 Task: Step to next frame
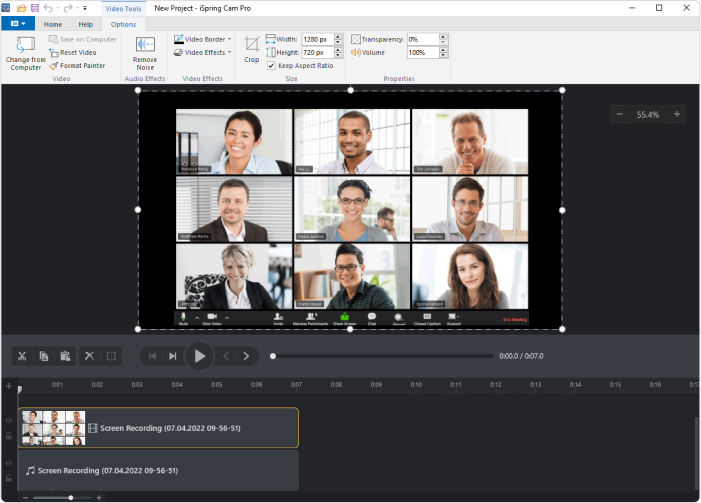(x=246, y=356)
